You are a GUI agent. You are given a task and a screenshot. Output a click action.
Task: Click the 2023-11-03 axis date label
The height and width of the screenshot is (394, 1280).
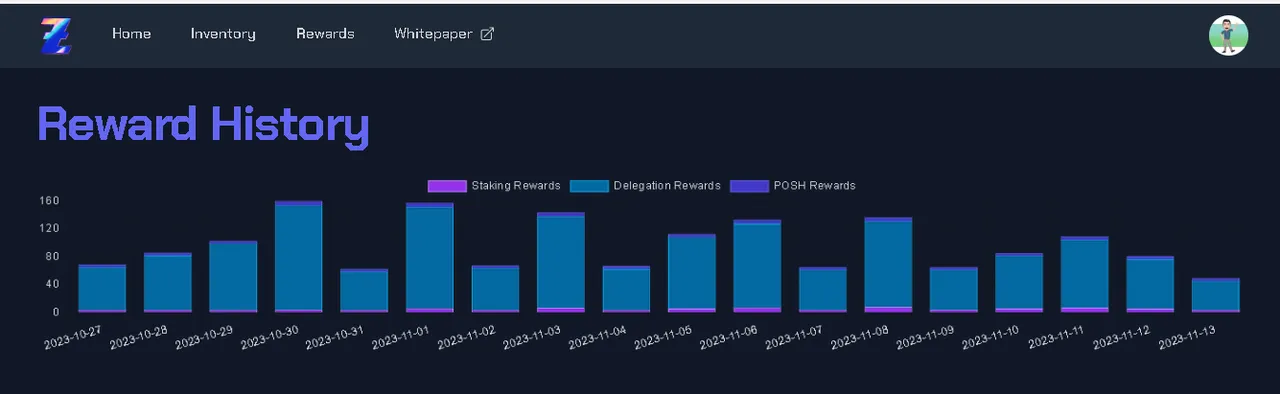pos(531,337)
